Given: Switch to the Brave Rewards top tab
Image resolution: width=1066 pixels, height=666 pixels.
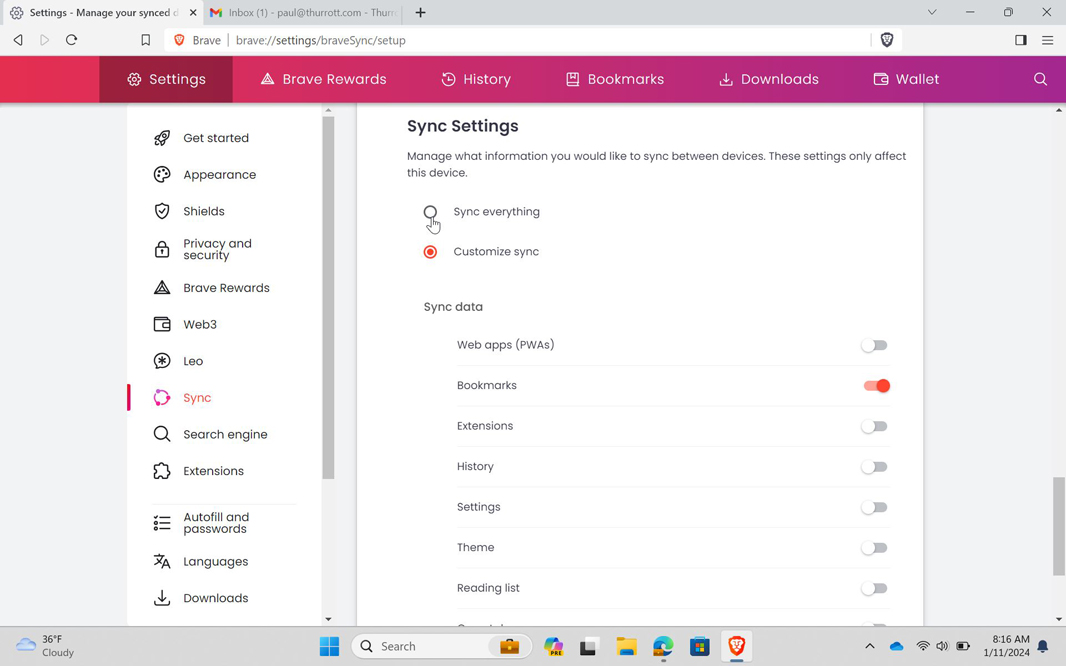Looking at the screenshot, I should click(323, 79).
